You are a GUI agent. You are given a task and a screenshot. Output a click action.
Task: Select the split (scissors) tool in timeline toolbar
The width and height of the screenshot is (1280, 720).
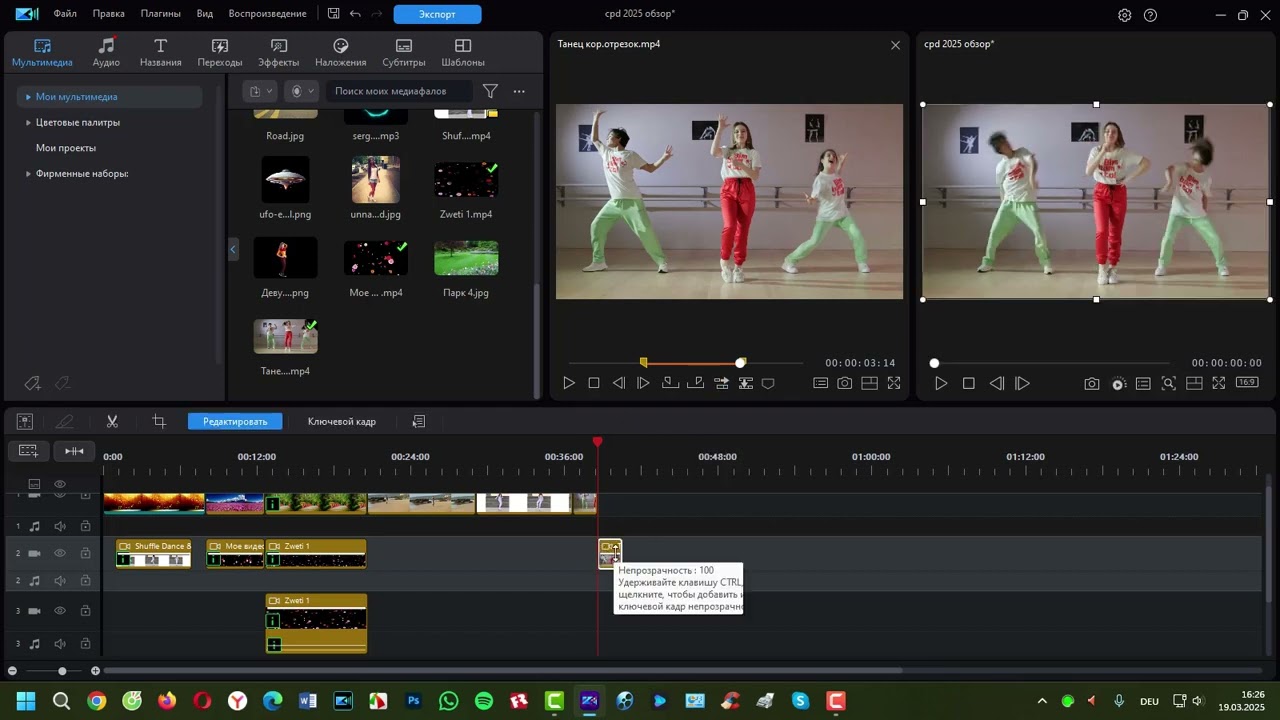click(x=112, y=422)
